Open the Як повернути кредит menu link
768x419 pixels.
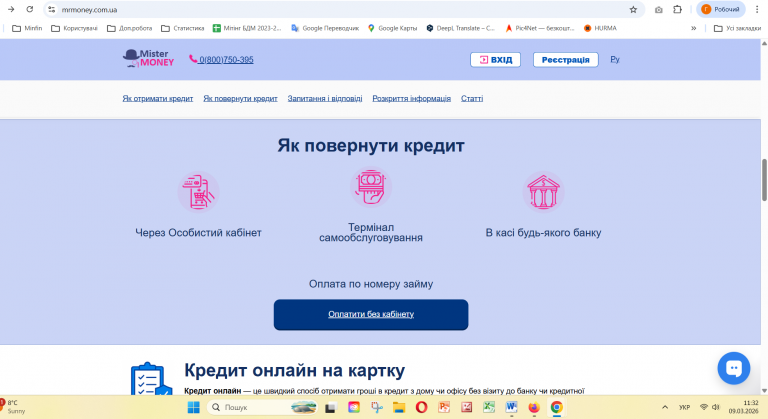[240, 99]
